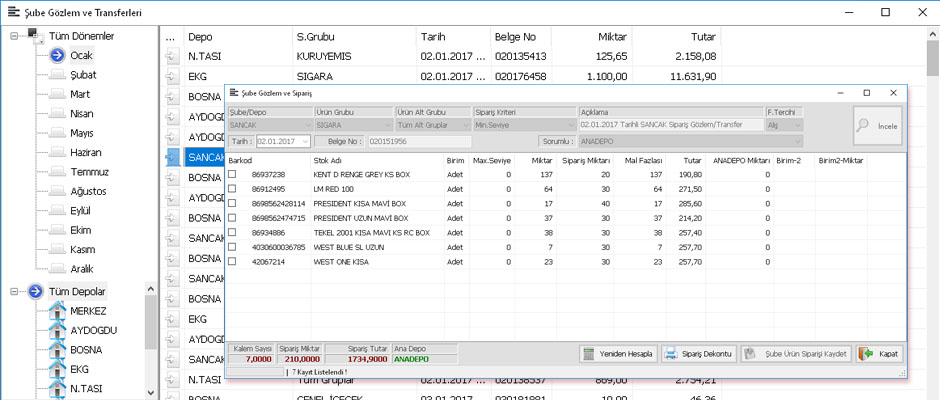This screenshot has width=940, height=400.
Task: Click the Depo column header in main window
Action: (238, 37)
